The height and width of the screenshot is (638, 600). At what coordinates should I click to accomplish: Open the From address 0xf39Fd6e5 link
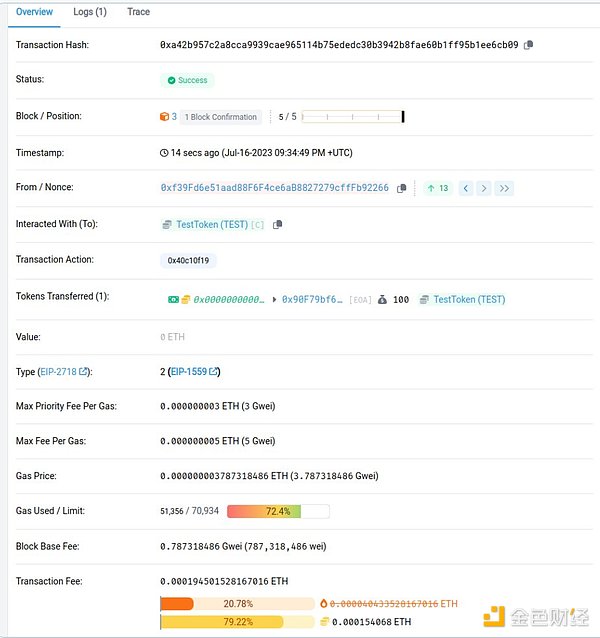pos(274,188)
